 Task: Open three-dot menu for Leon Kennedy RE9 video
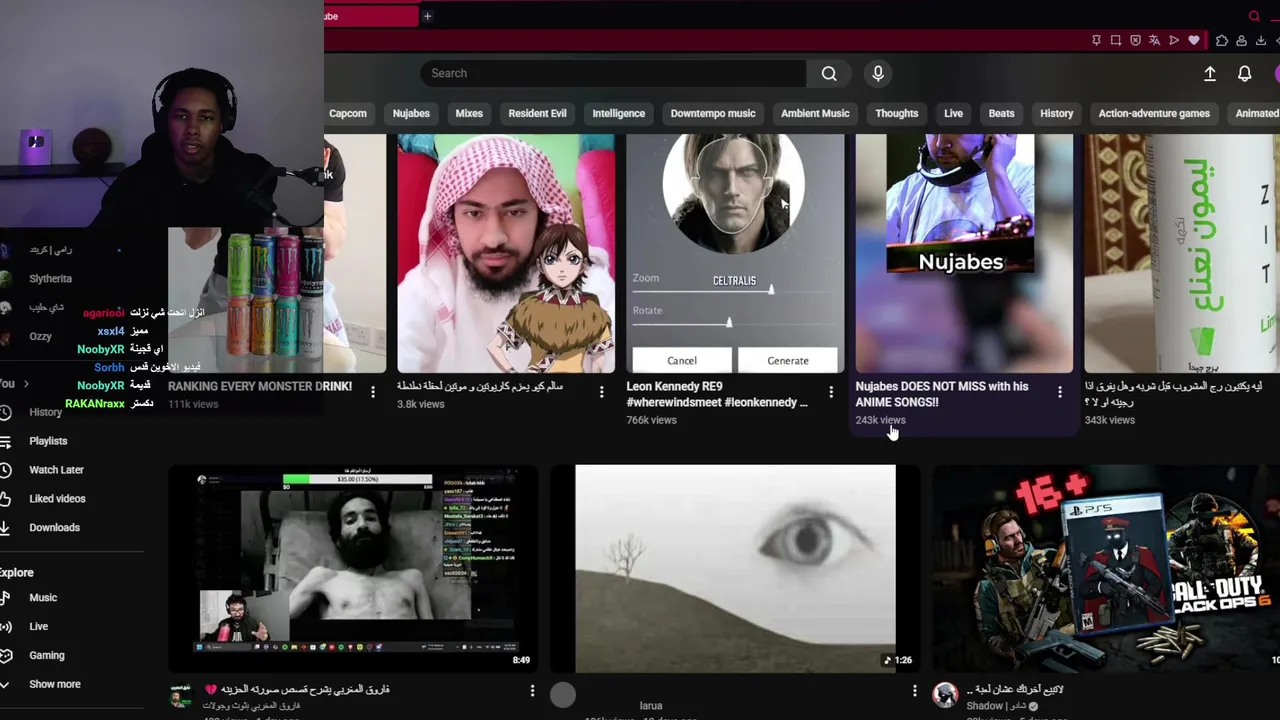click(x=830, y=393)
